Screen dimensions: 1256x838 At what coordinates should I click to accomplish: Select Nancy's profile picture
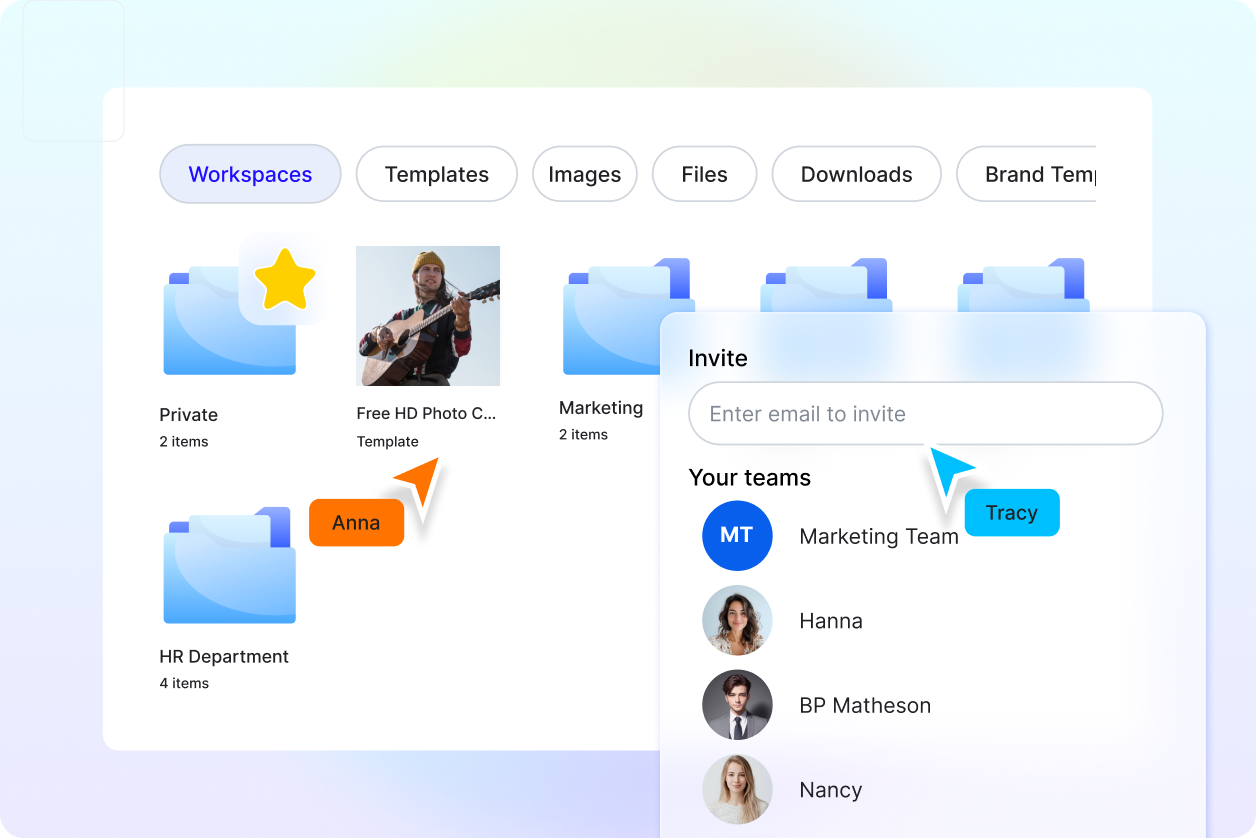[x=737, y=789]
